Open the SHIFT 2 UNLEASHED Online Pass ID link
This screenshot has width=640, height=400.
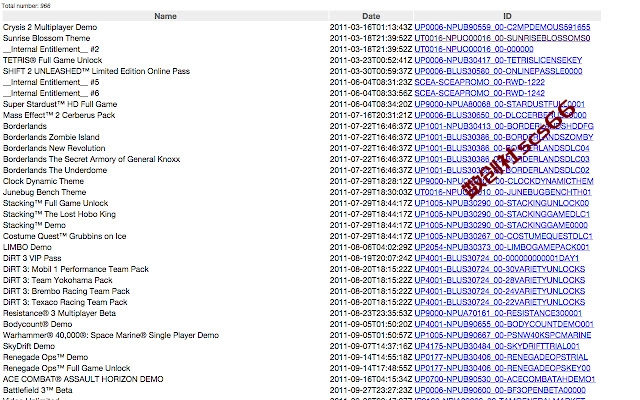498,71
